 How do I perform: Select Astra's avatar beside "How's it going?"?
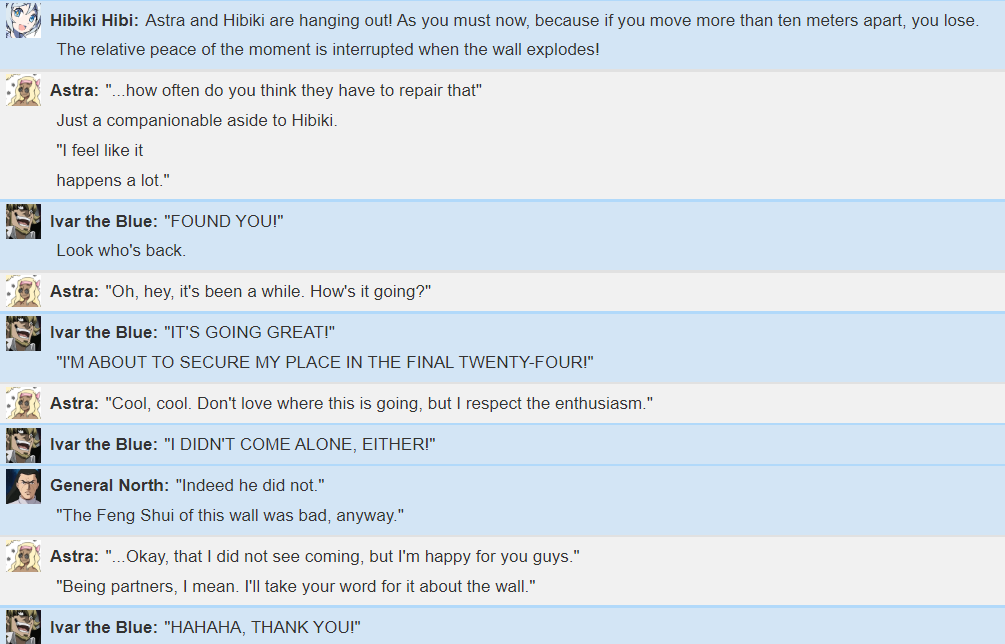24,292
